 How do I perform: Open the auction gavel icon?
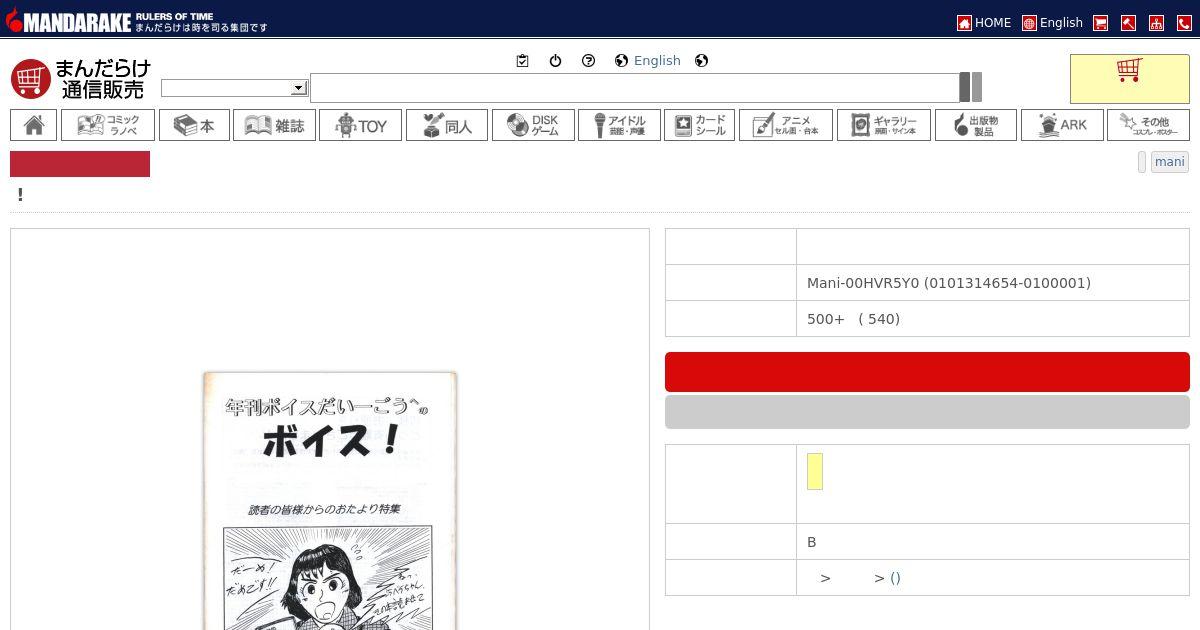1128,23
